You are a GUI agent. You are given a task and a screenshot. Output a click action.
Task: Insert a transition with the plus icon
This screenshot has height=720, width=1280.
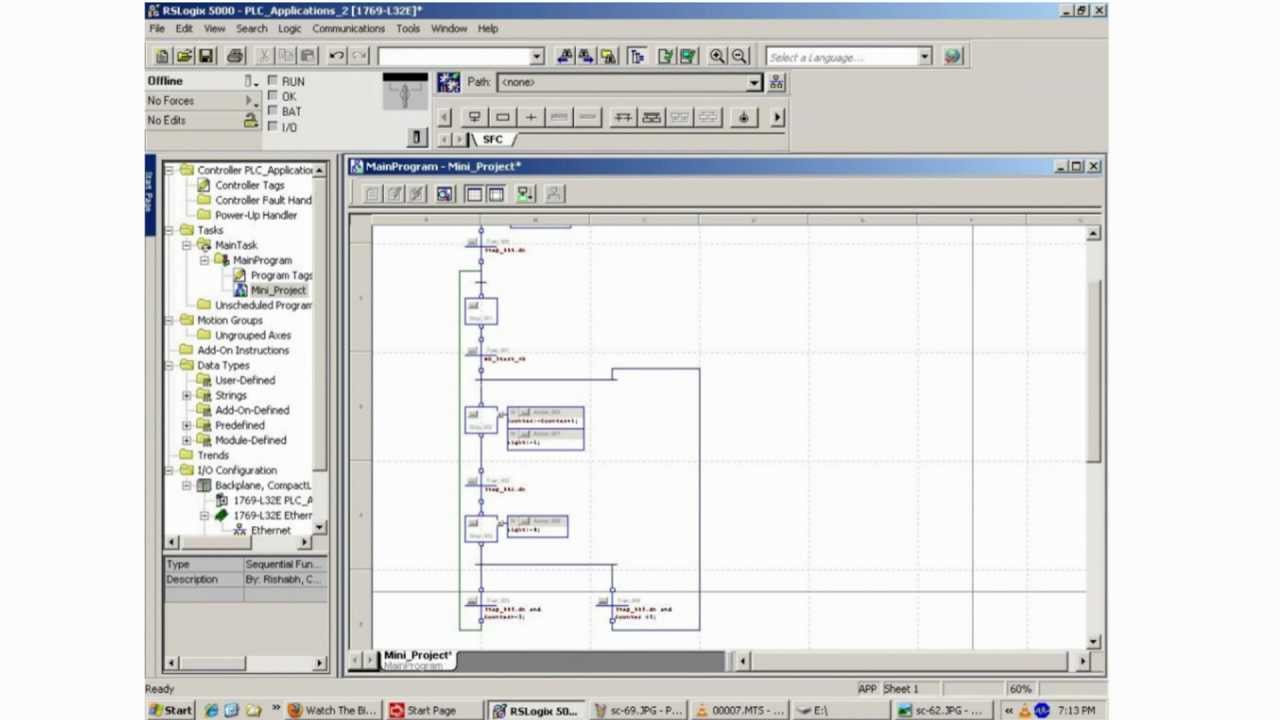(x=531, y=117)
